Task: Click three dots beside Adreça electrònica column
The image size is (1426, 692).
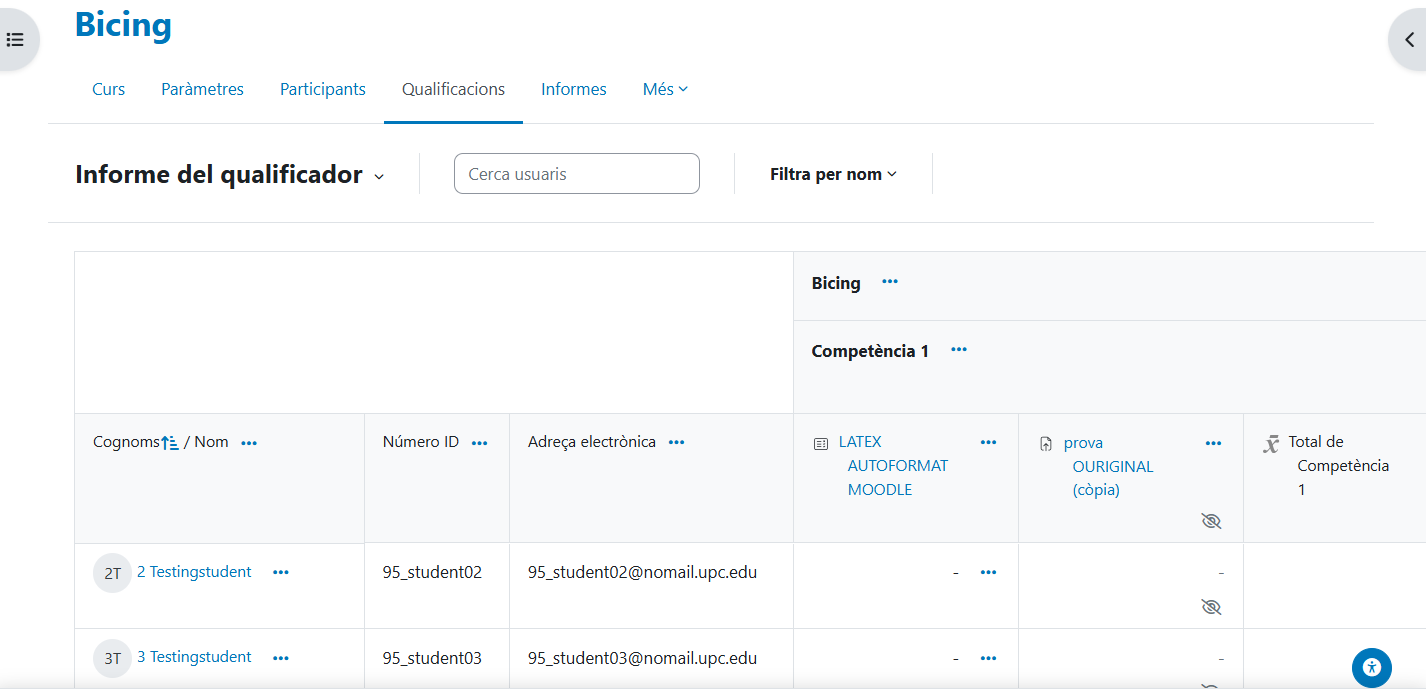Action: (676, 443)
